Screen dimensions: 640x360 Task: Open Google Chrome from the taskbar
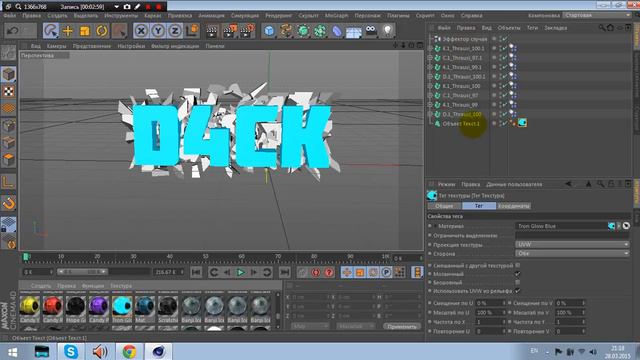[x=129, y=351]
